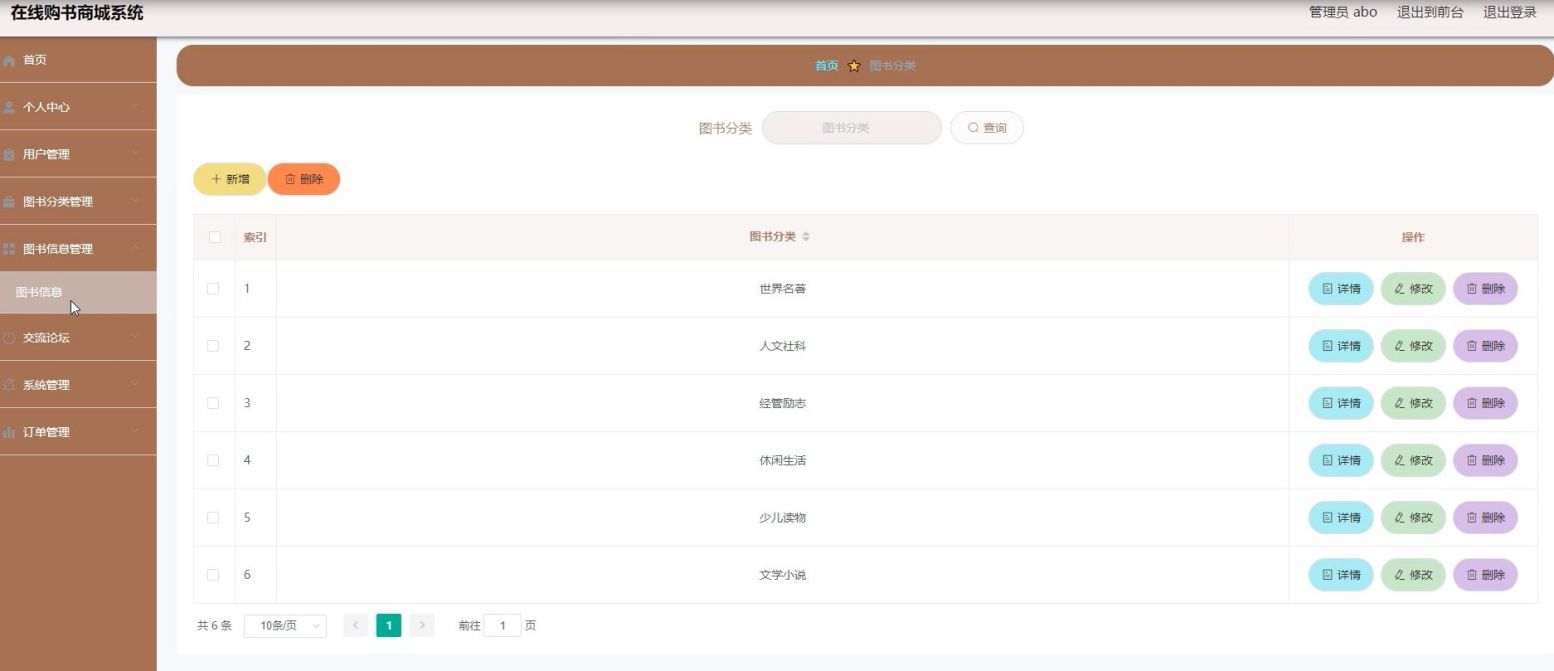Tick the checkbox for 文学小说
Image resolution: width=1554 pixels, height=671 pixels.
(x=213, y=575)
